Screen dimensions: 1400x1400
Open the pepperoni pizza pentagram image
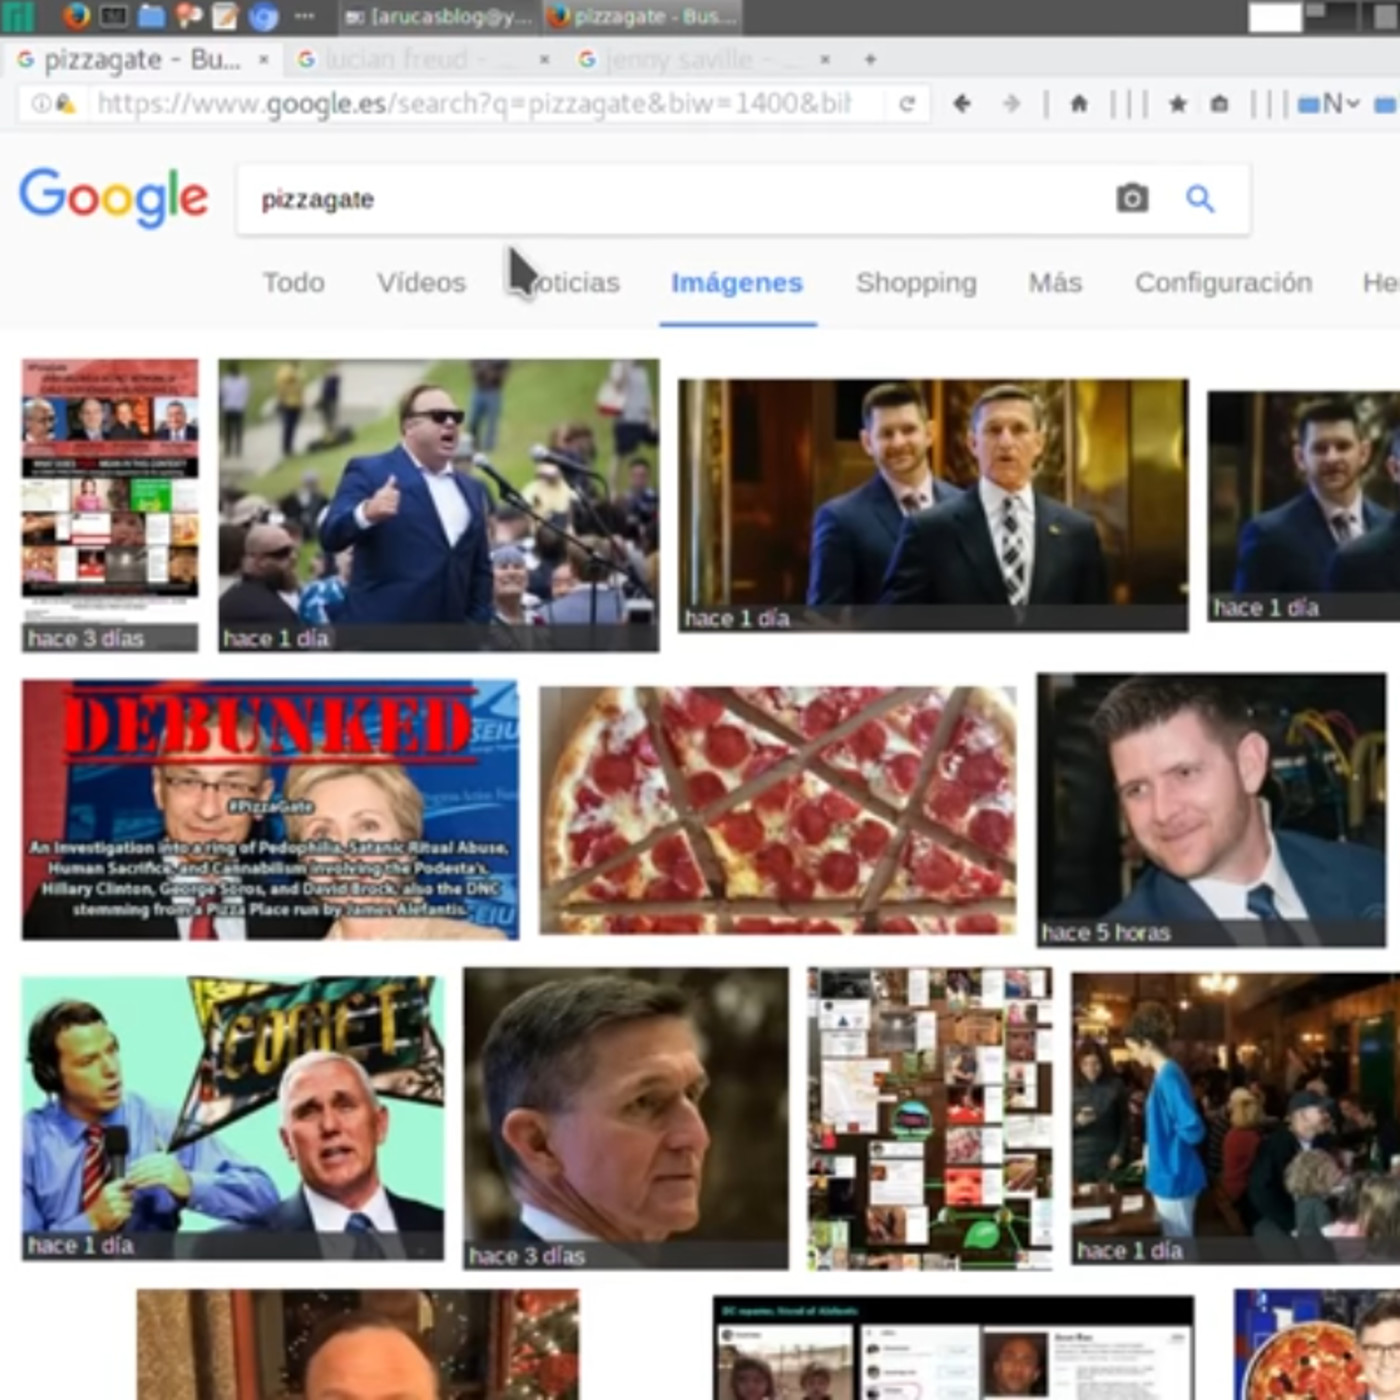coord(778,810)
